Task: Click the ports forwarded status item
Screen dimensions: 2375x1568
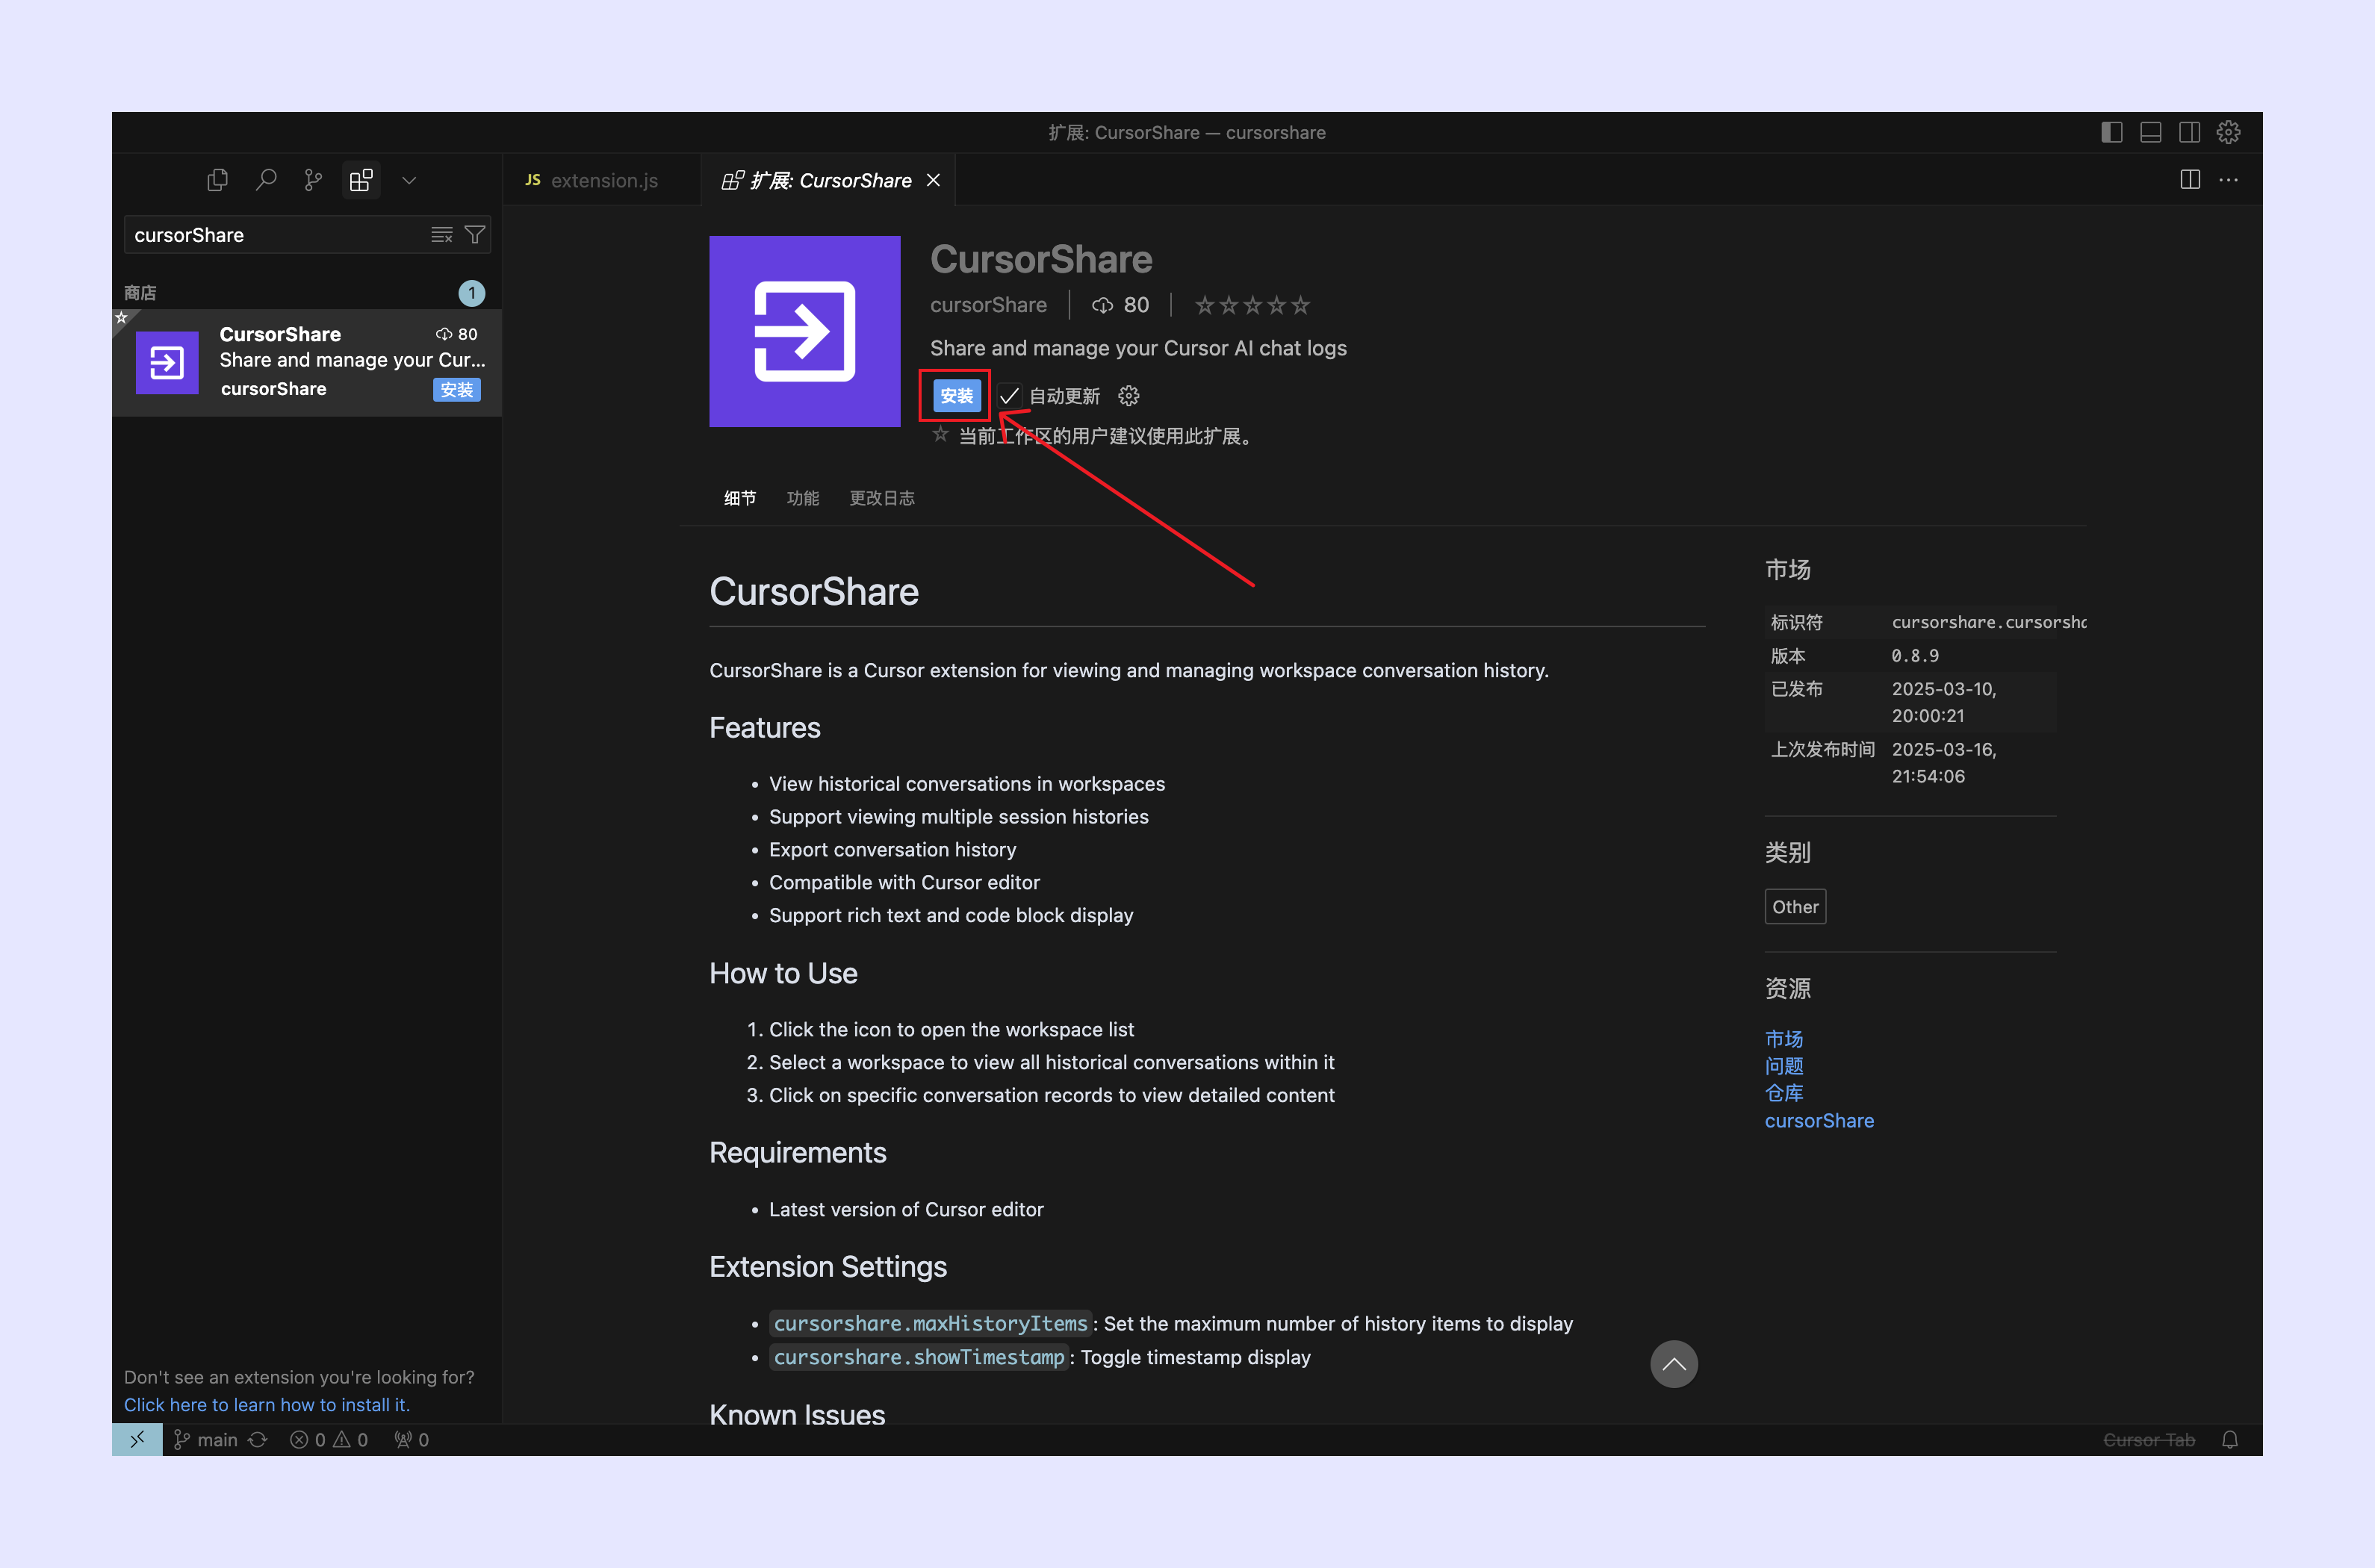Action: (412, 1440)
